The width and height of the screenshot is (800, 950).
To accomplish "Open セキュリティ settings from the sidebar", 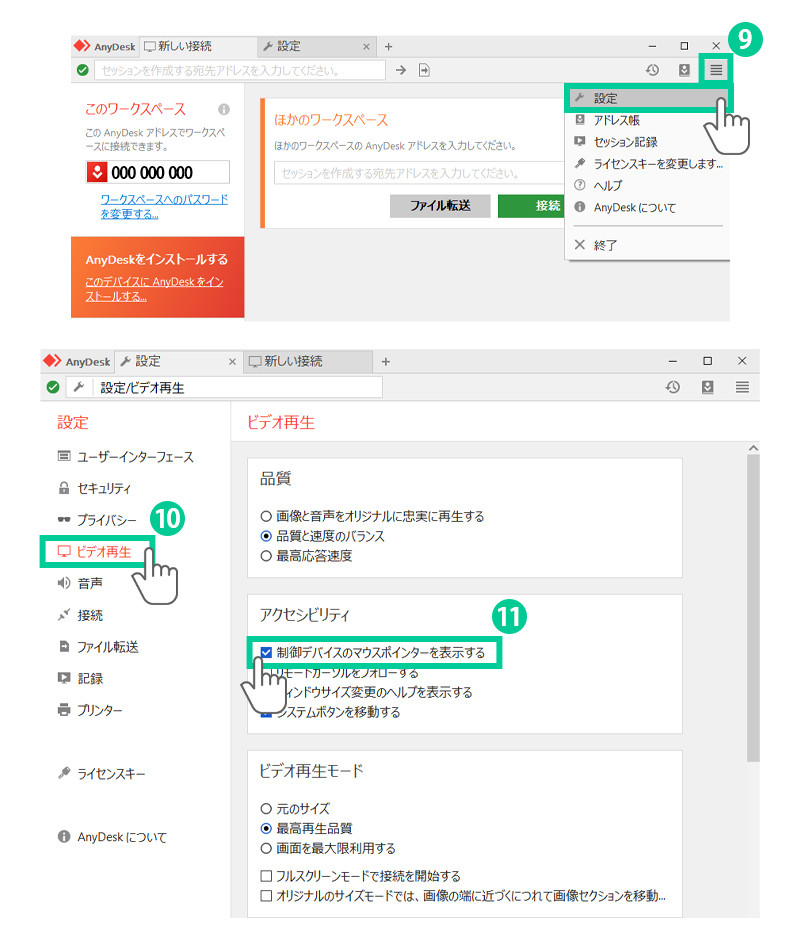I will tap(104, 488).
